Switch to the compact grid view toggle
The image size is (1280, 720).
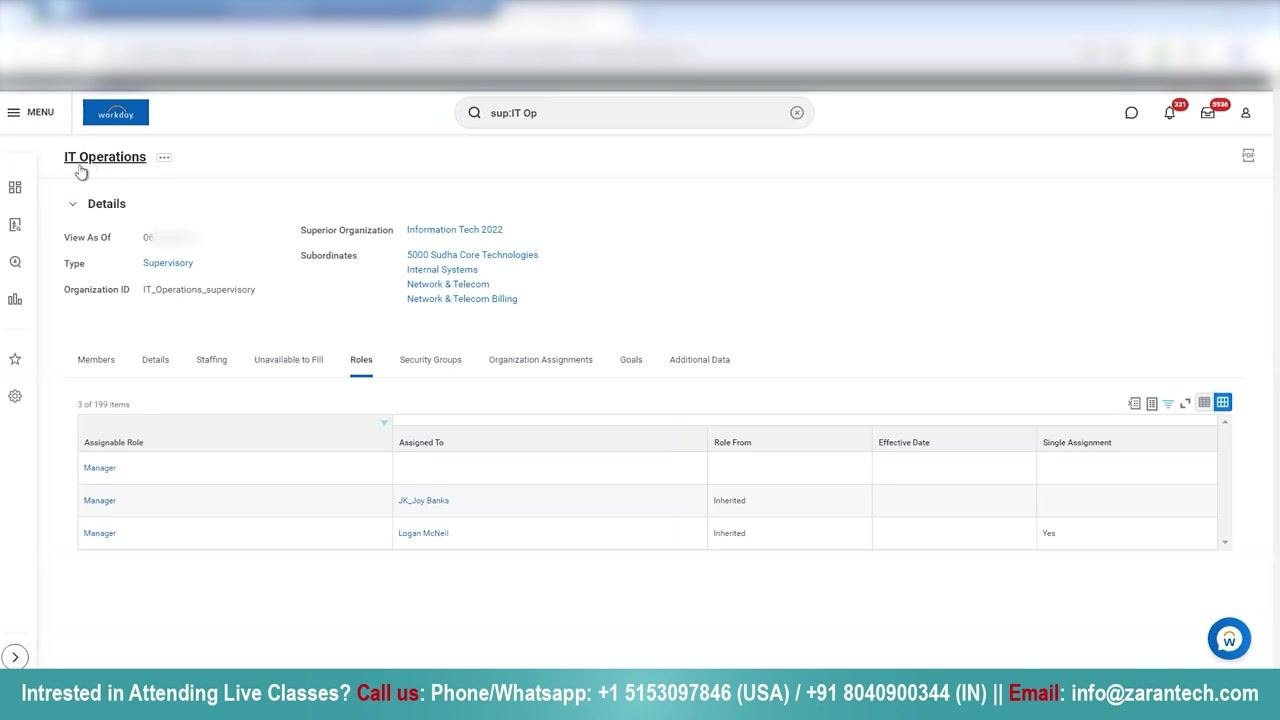[1204, 402]
